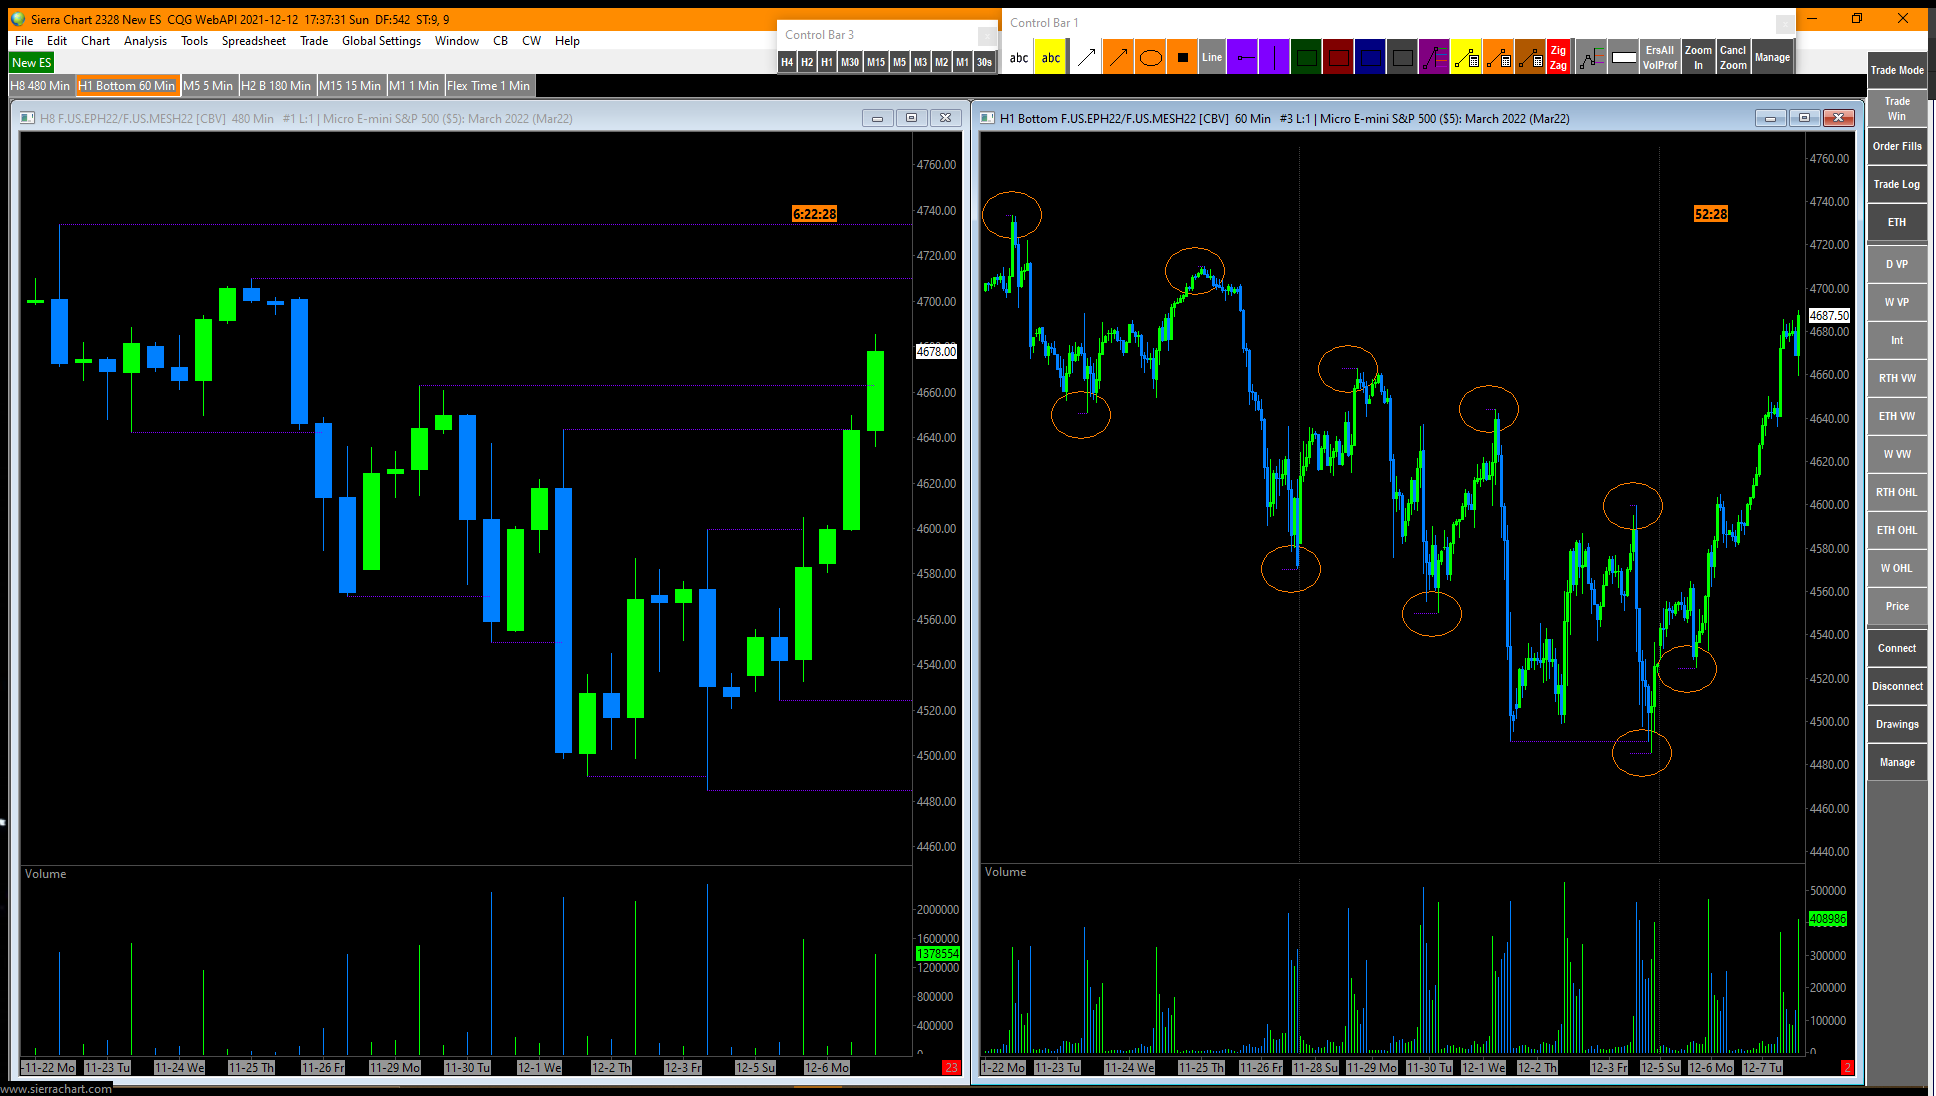The image size is (1936, 1096).
Task: Select the orange arrow drawing tool
Action: (x=1118, y=58)
